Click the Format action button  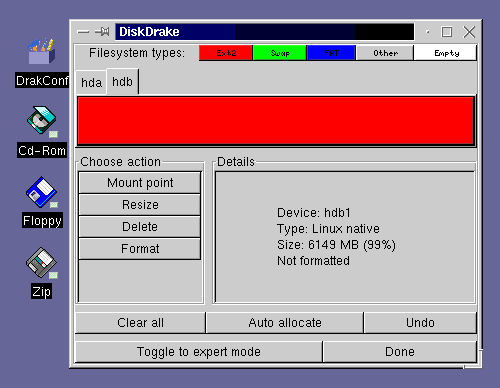140,249
